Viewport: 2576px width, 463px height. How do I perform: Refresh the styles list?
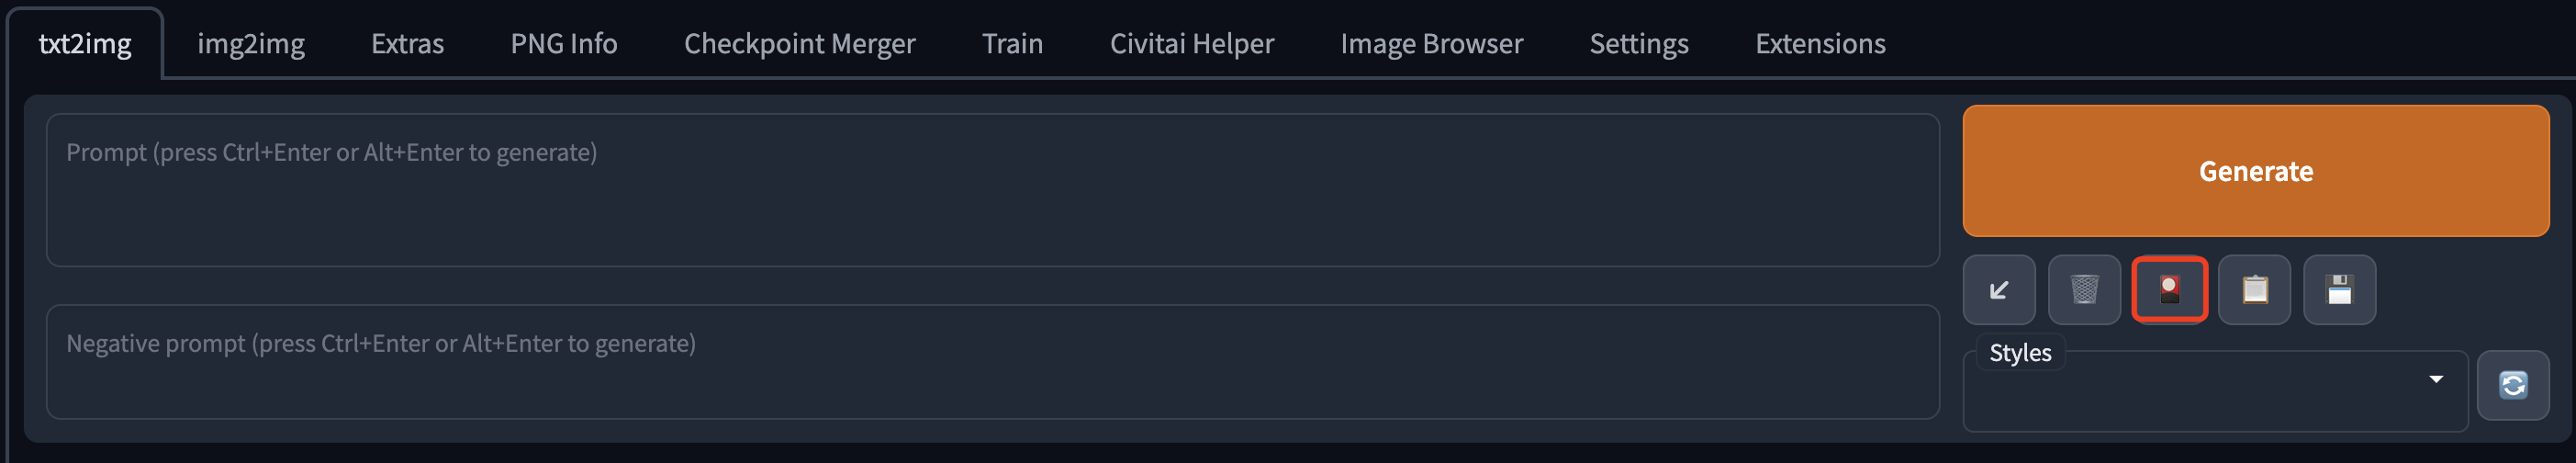click(x=2513, y=385)
